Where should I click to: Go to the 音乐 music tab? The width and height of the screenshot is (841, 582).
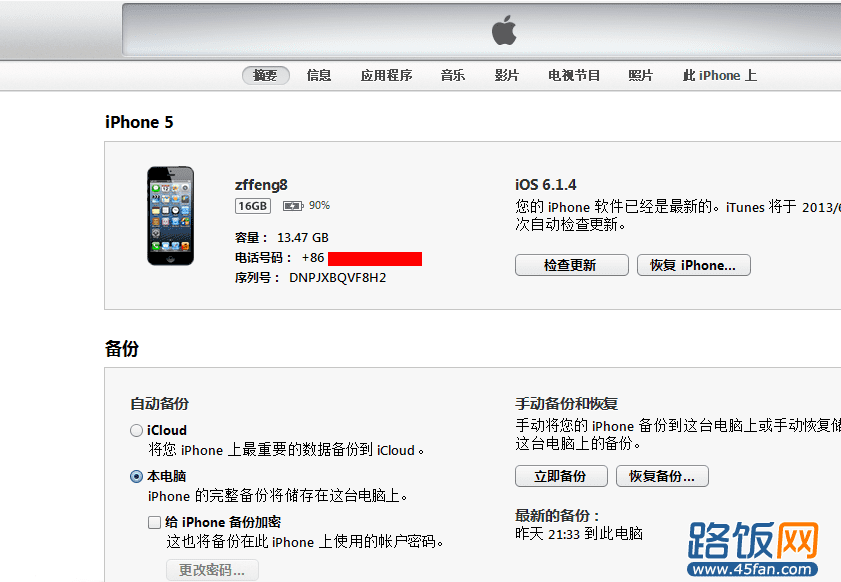pyautogui.click(x=453, y=76)
